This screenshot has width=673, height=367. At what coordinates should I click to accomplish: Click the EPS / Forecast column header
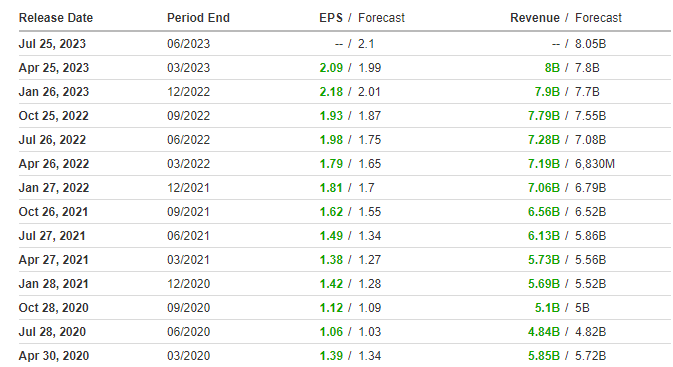[362, 18]
